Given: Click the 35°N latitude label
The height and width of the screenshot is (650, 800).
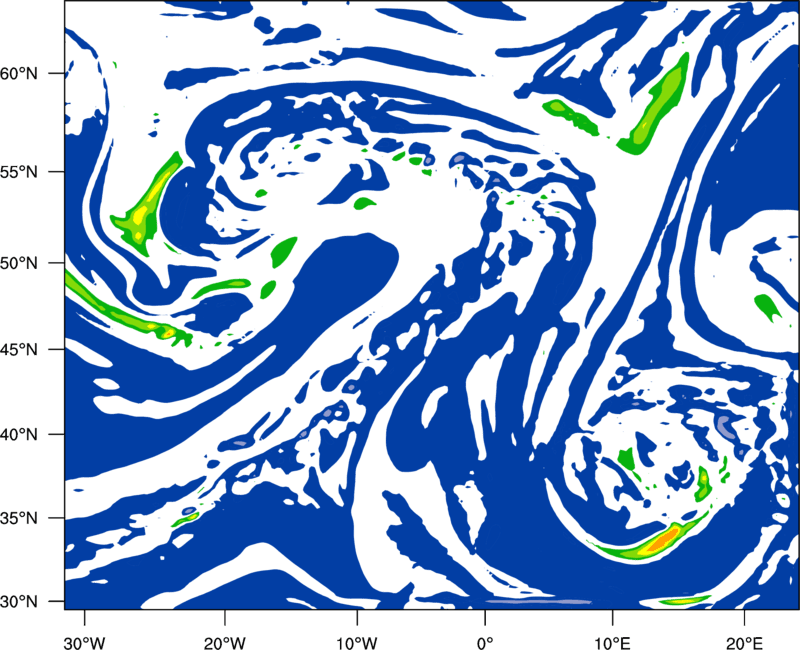Looking at the screenshot, I should pyautogui.click(x=19, y=518).
